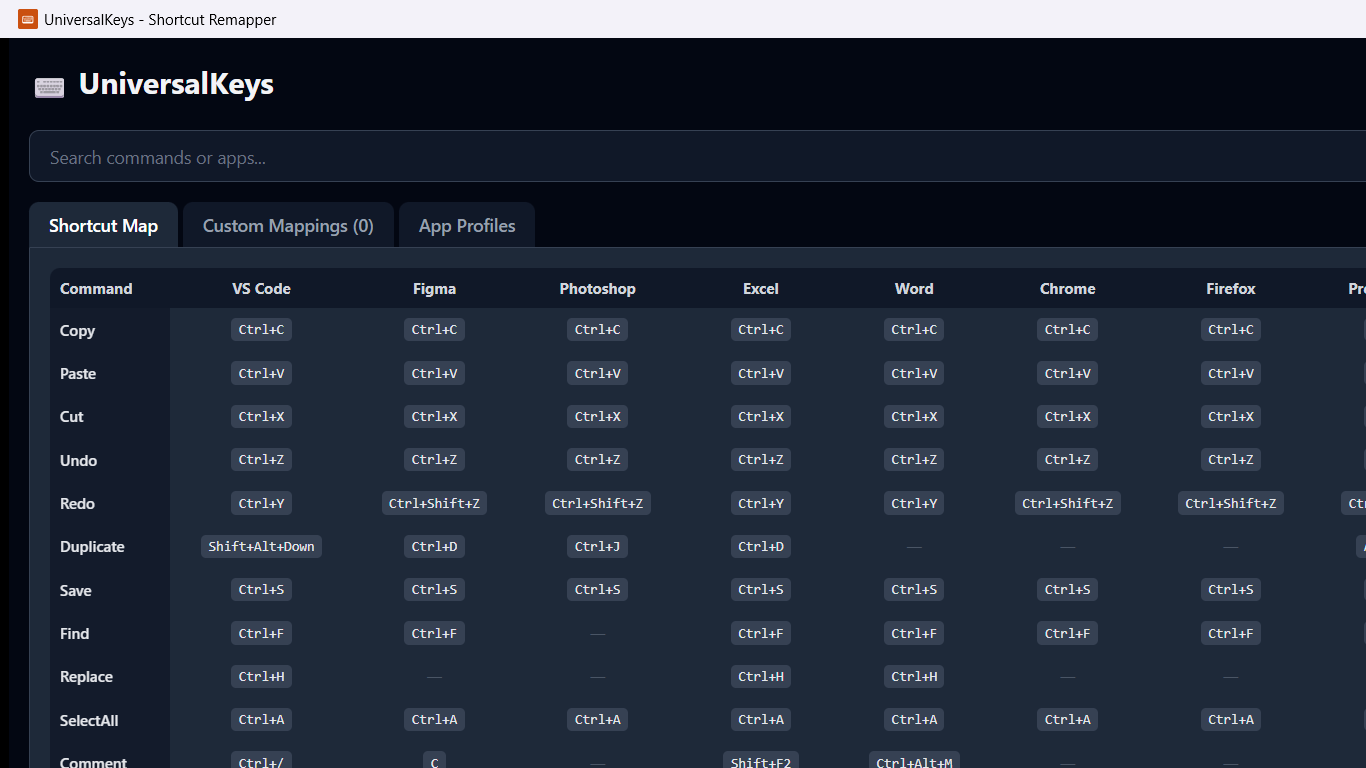Click Ctrl+H Replace shortcut for Excel
This screenshot has width=1366, height=768.
tap(761, 676)
